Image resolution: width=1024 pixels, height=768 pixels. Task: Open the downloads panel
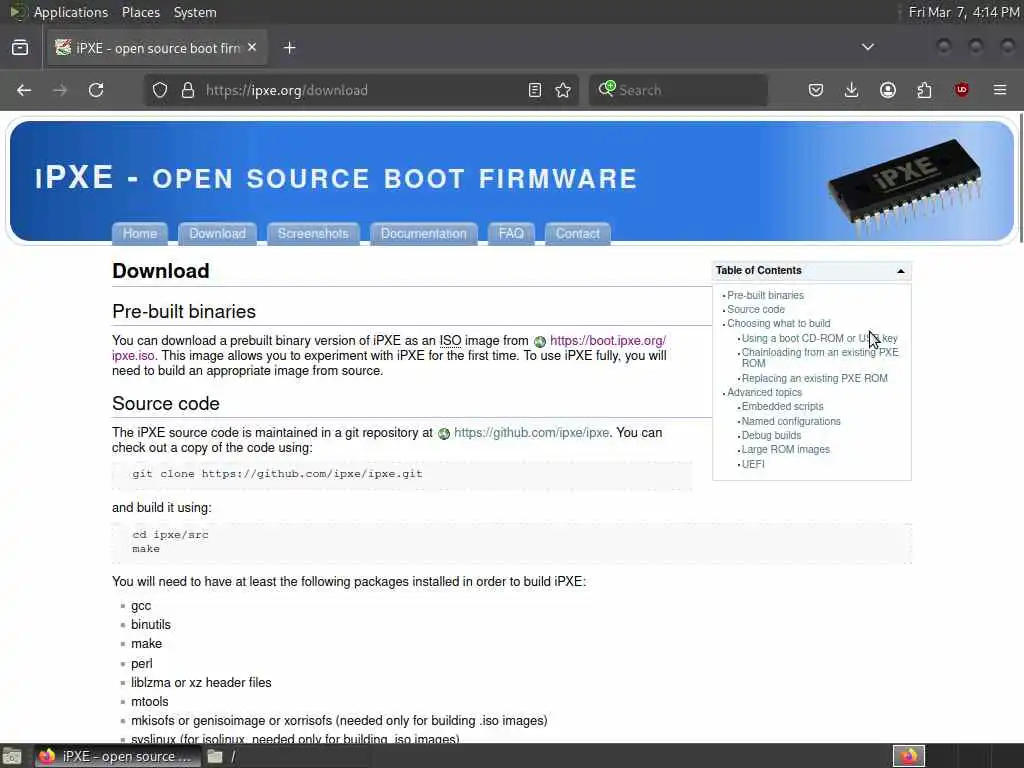click(852, 90)
